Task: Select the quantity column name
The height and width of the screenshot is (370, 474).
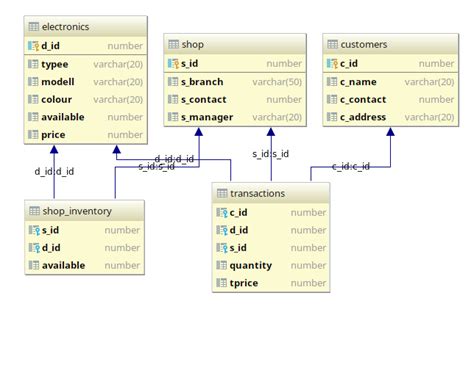Action: (x=251, y=266)
